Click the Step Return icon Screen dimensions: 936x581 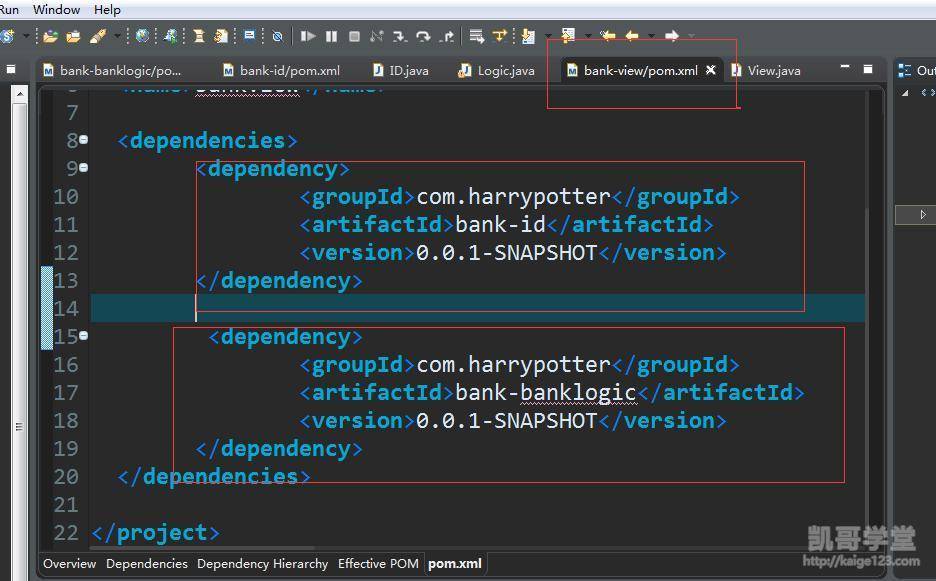447,36
